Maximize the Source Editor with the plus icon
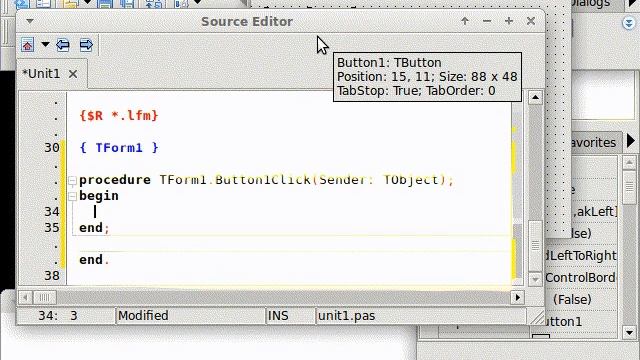This screenshot has height=360, width=640. pos(509,21)
